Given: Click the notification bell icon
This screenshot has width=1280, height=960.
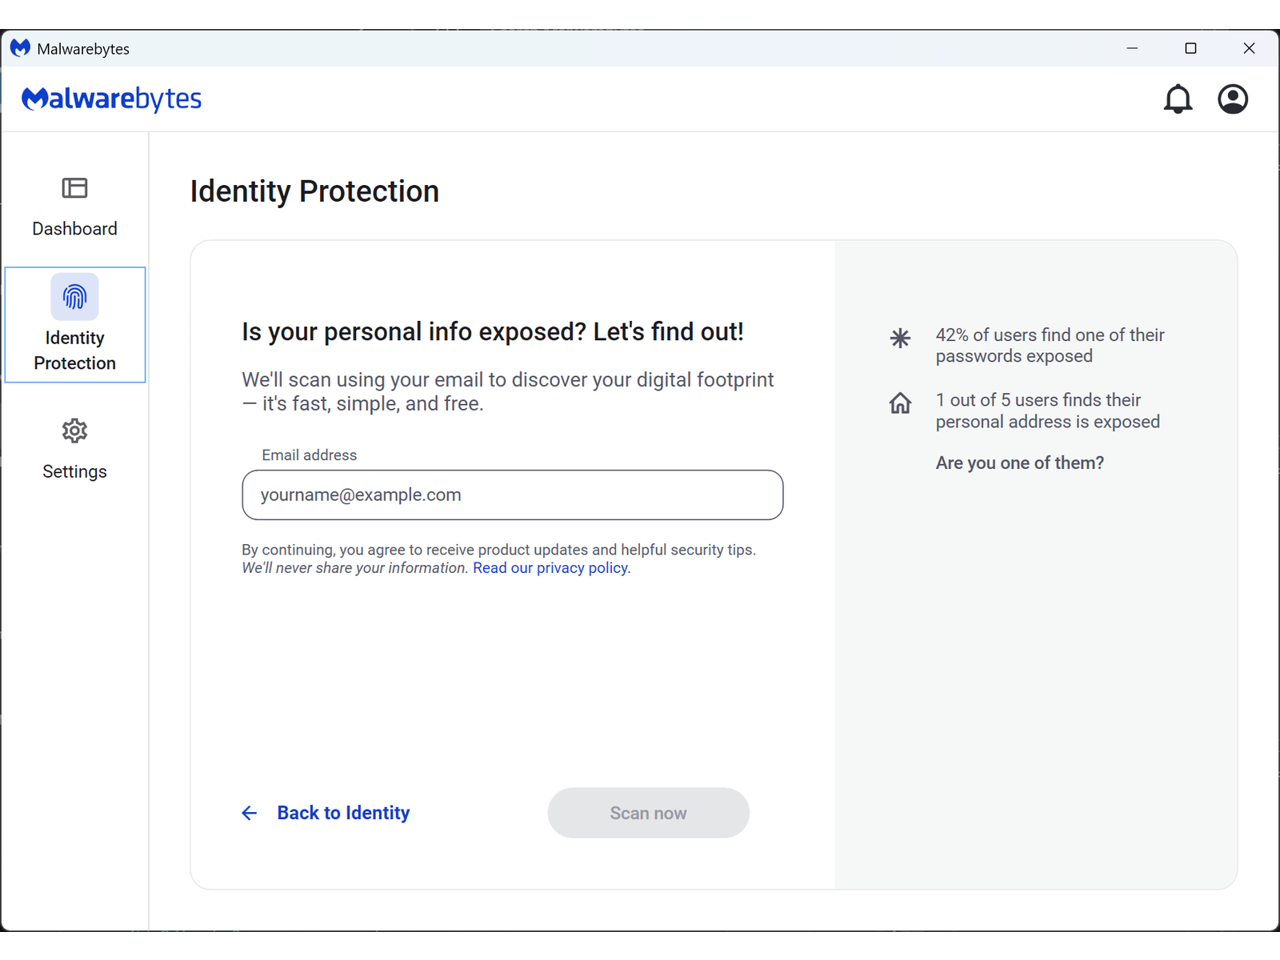Looking at the screenshot, I should click(x=1178, y=99).
